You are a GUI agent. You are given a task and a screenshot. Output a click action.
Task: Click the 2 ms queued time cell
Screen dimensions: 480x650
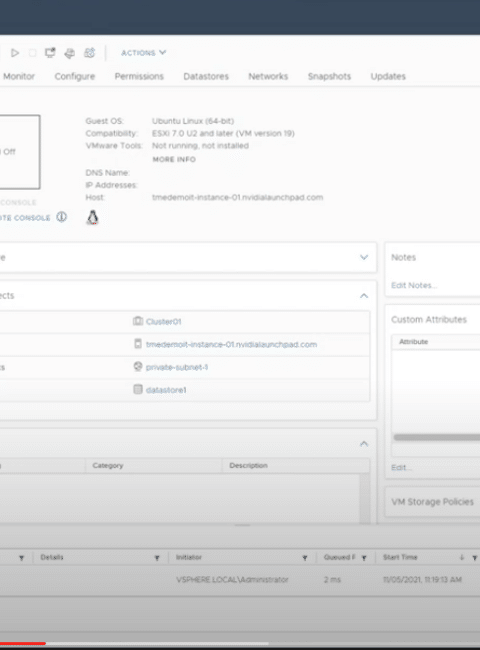332,580
